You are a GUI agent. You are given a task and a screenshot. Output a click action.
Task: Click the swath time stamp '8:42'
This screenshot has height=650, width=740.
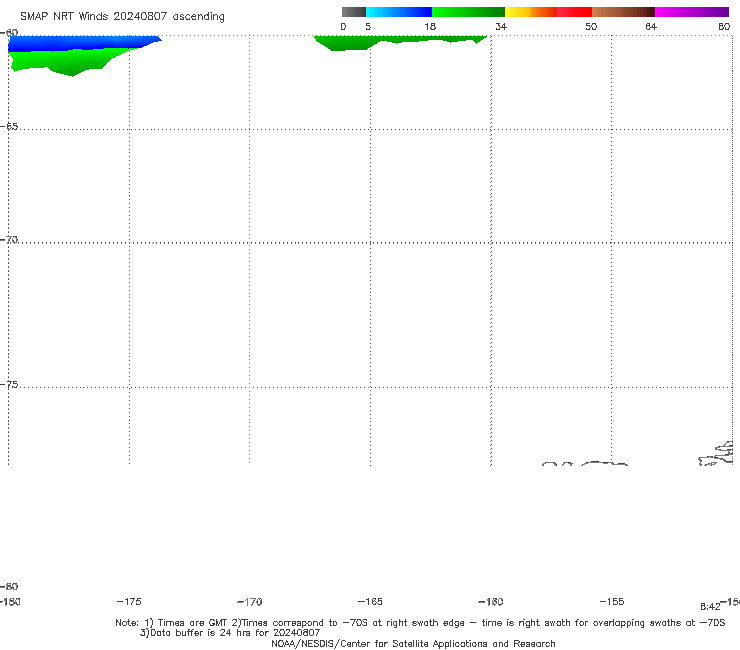click(710, 607)
